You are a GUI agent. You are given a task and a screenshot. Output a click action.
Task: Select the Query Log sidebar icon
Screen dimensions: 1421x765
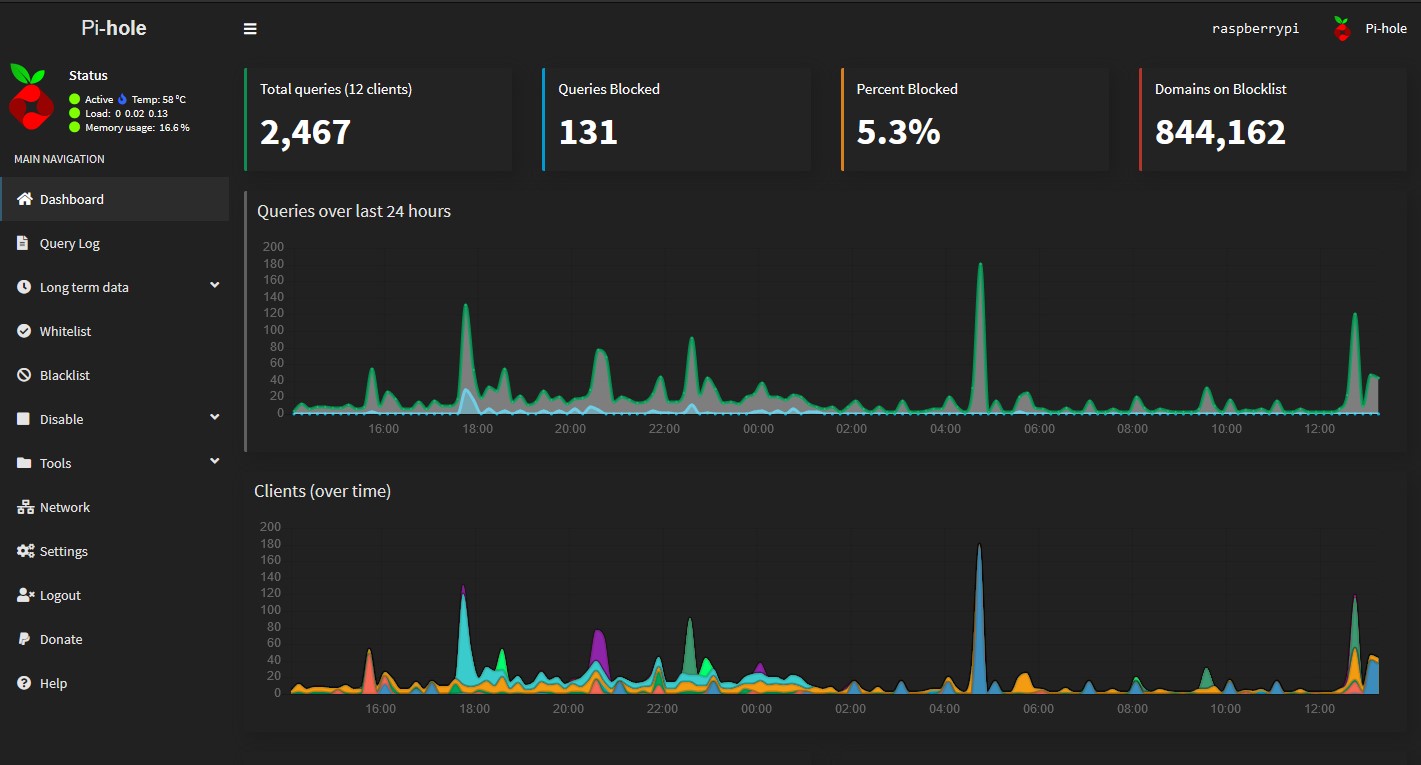pyautogui.click(x=22, y=243)
